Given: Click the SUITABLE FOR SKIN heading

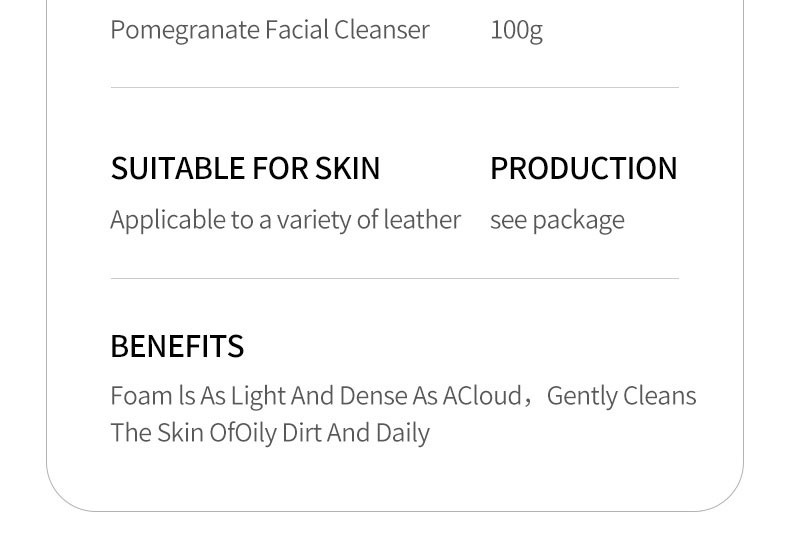Looking at the screenshot, I should (245, 168).
